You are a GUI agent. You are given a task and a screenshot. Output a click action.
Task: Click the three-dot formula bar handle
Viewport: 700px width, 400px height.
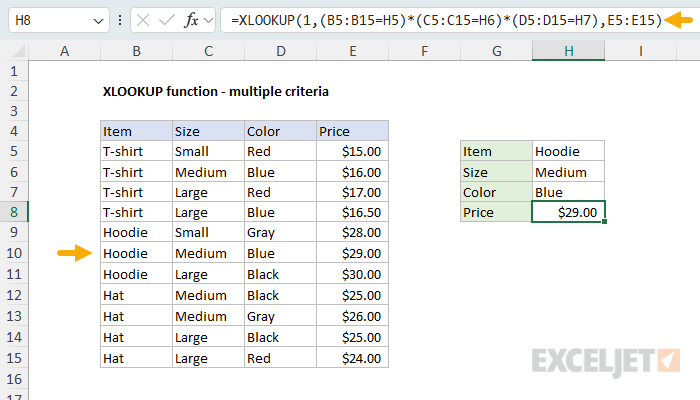pos(120,20)
